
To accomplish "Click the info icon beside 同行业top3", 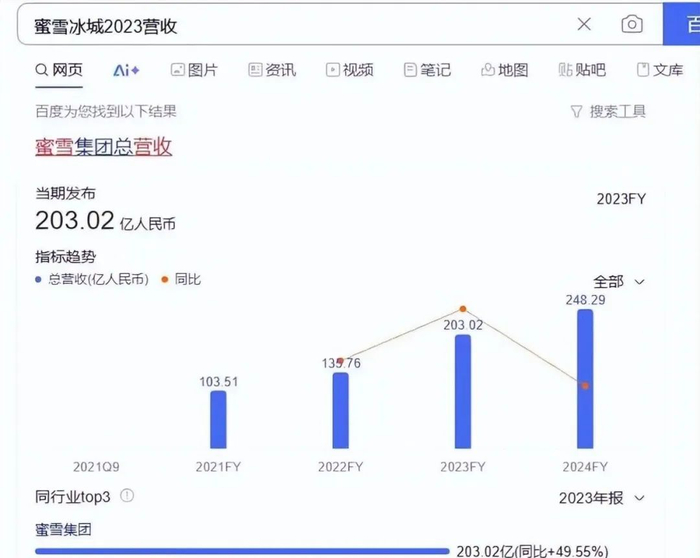I will click(x=127, y=496).
